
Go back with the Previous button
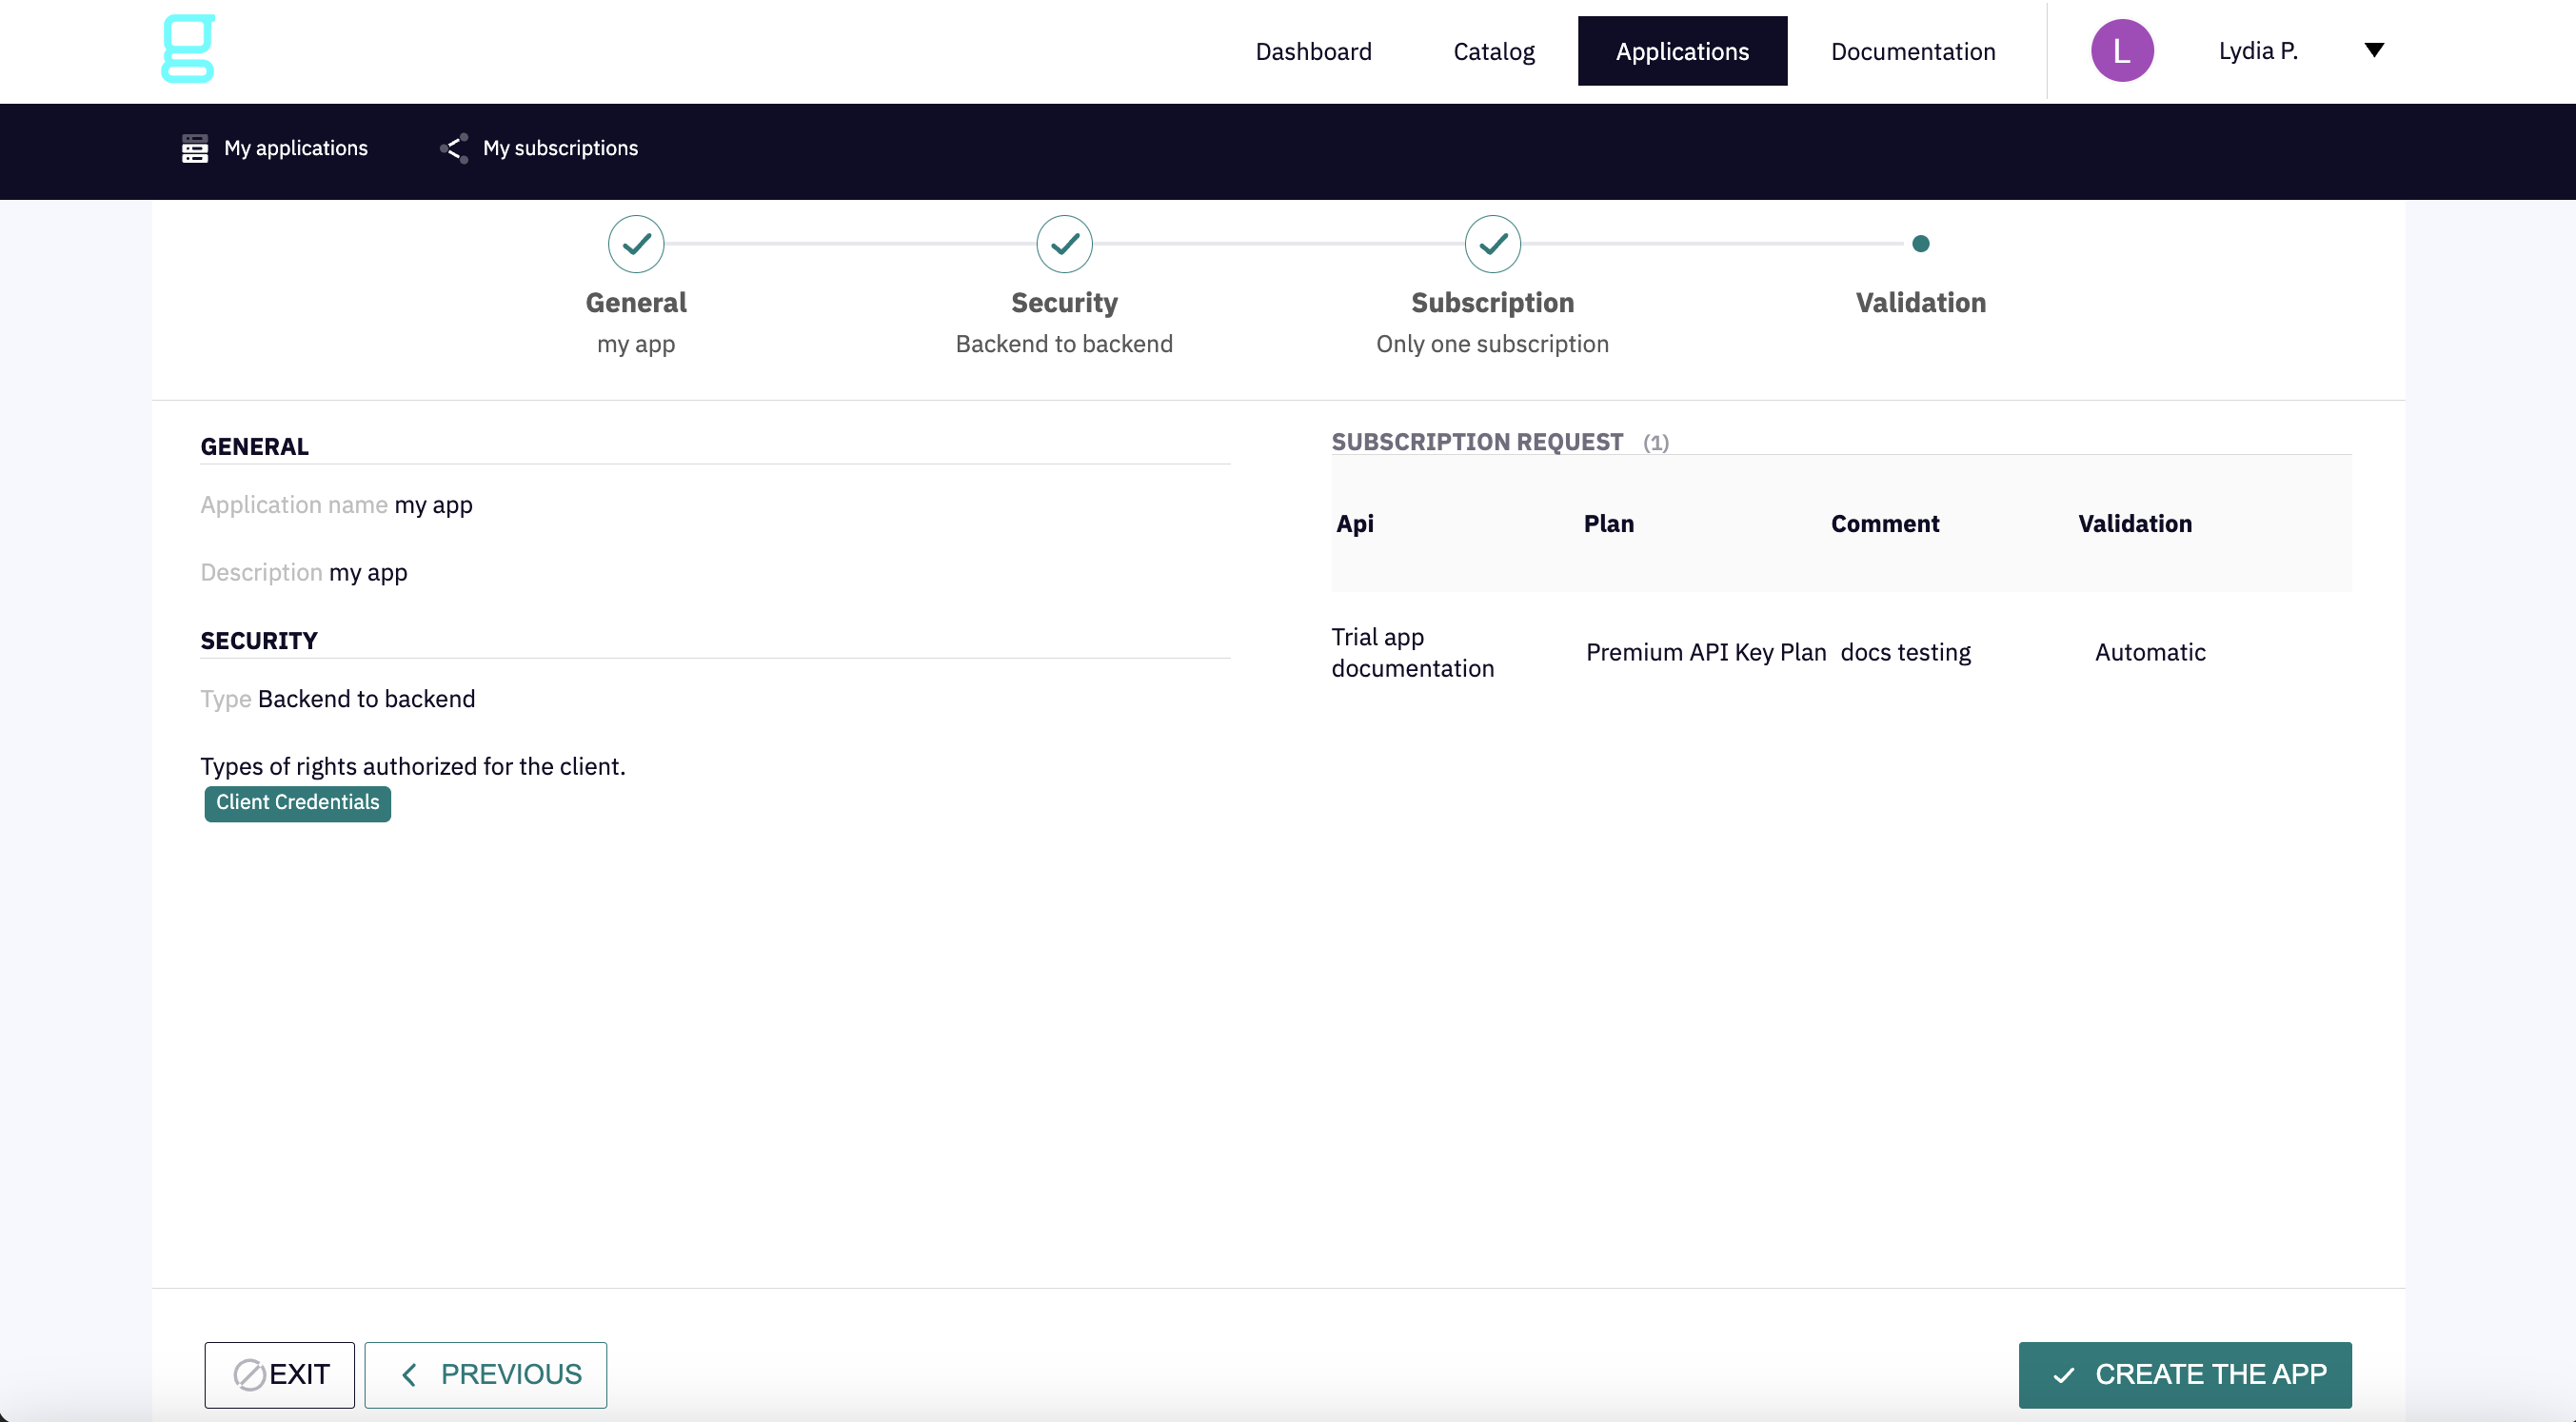(x=485, y=1374)
